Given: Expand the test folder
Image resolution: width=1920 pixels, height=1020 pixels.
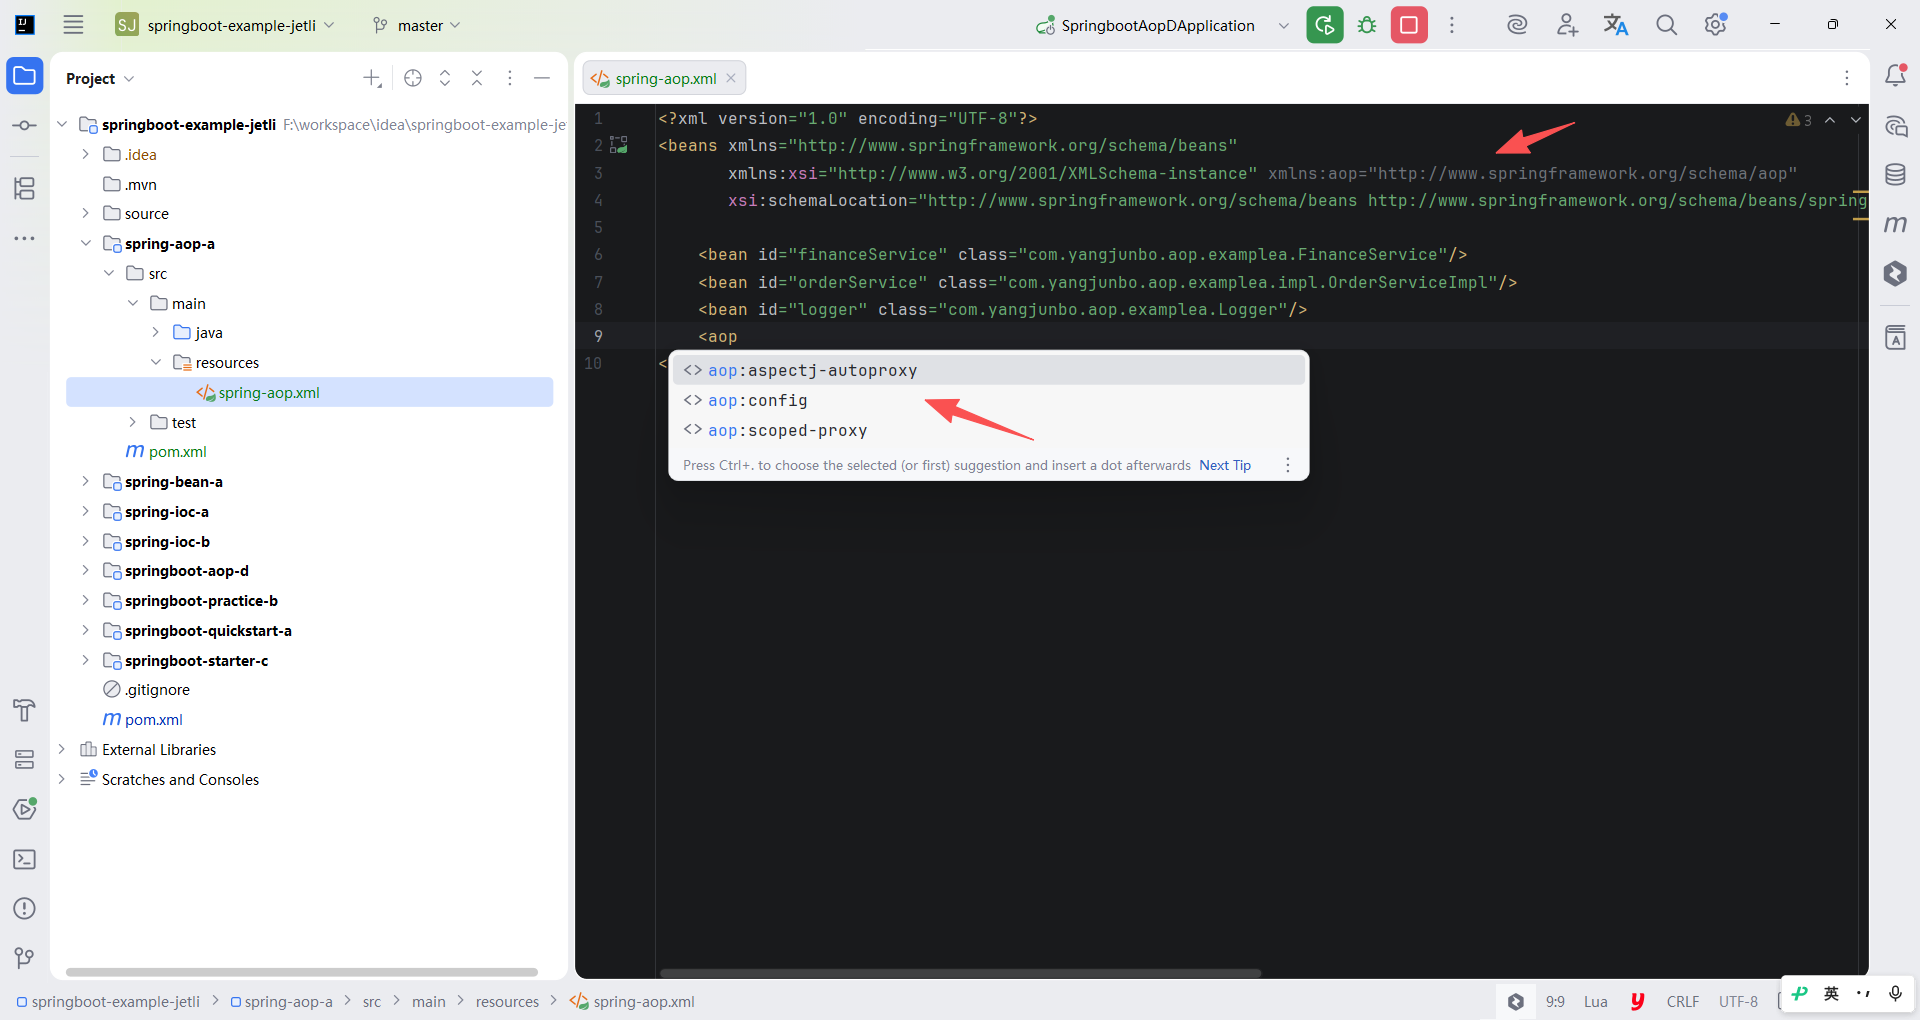Looking at the screenshot, I should (x=132, y=422).
